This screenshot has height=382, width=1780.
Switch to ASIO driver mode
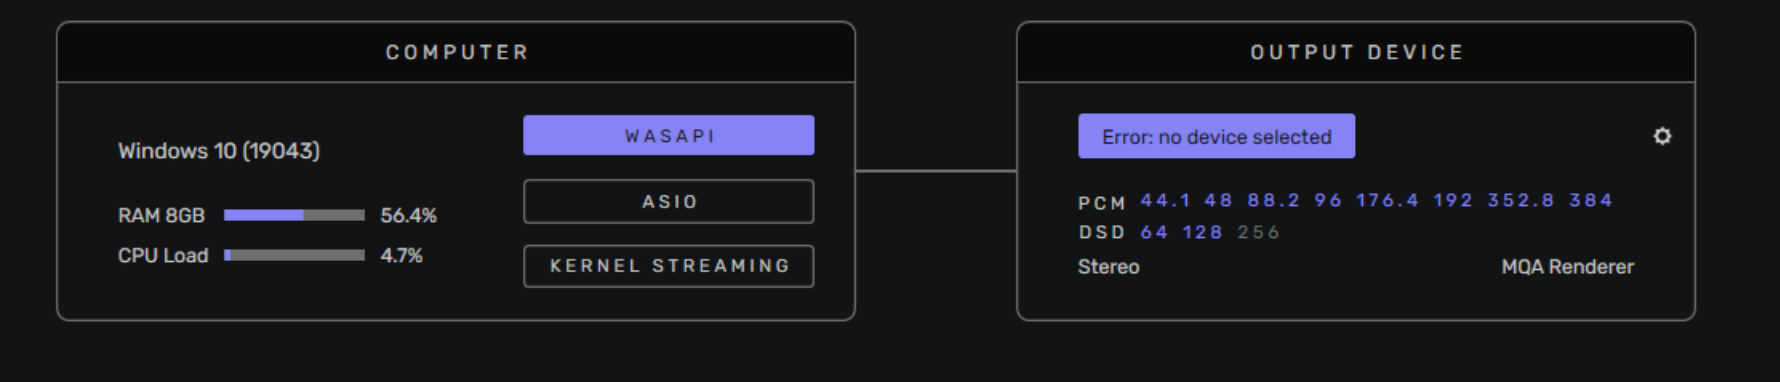click(668, 201)
